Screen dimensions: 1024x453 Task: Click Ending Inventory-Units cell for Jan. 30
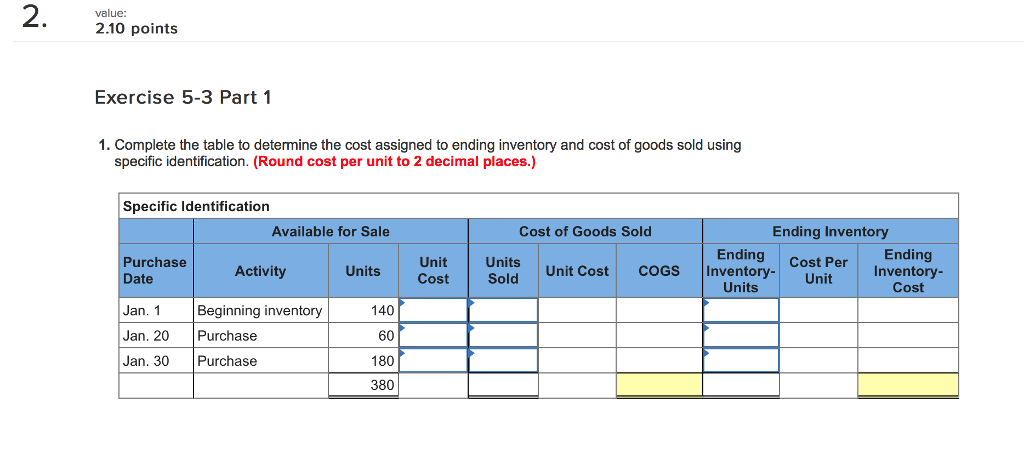[x=741, y=361]
